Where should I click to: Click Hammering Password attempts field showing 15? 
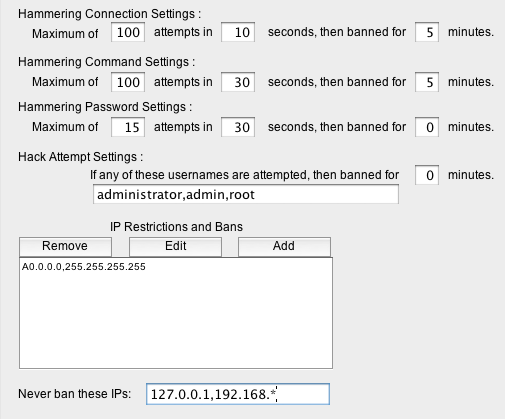click(128, 127)
